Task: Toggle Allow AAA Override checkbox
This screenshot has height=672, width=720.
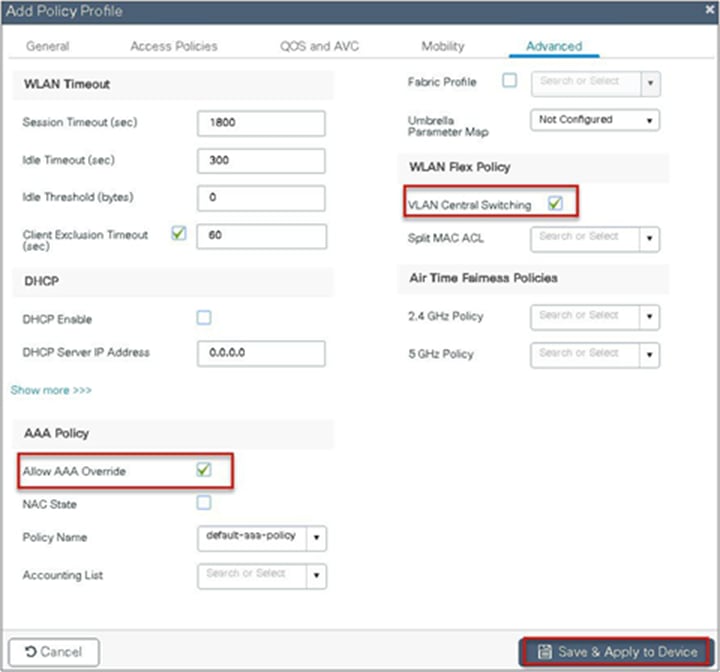Action: click(203, 469)
